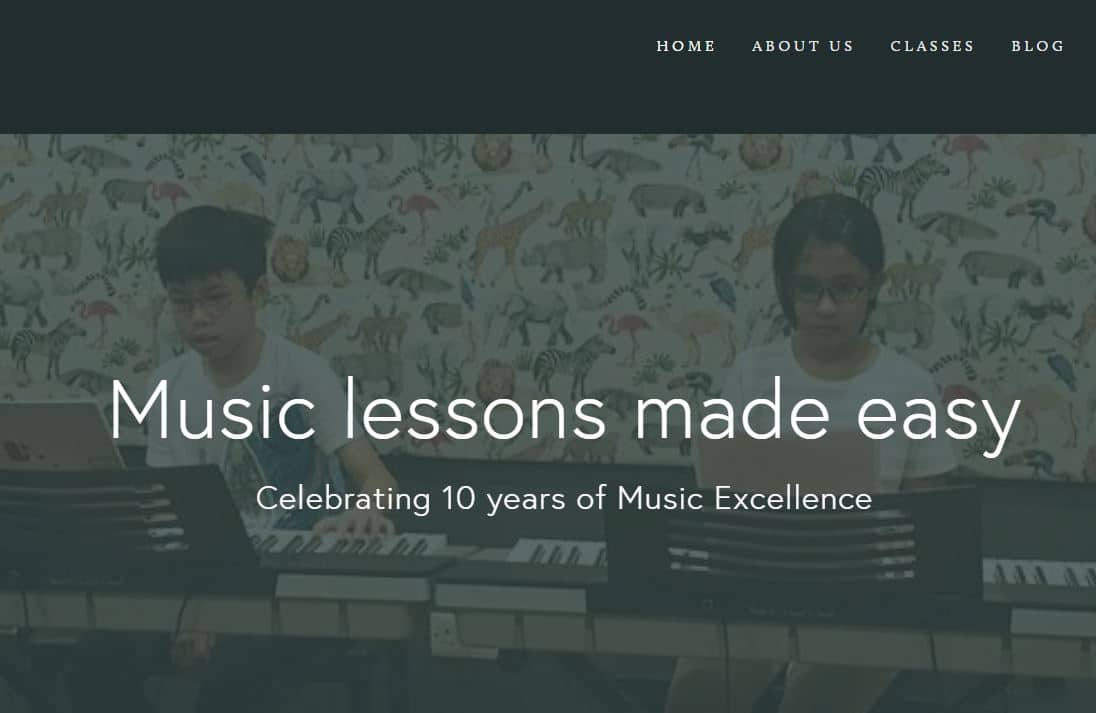The image size is (1096, 713).
Task: Click the "Celebrating 10 years" subtitle text
Action: pos(564,498)
